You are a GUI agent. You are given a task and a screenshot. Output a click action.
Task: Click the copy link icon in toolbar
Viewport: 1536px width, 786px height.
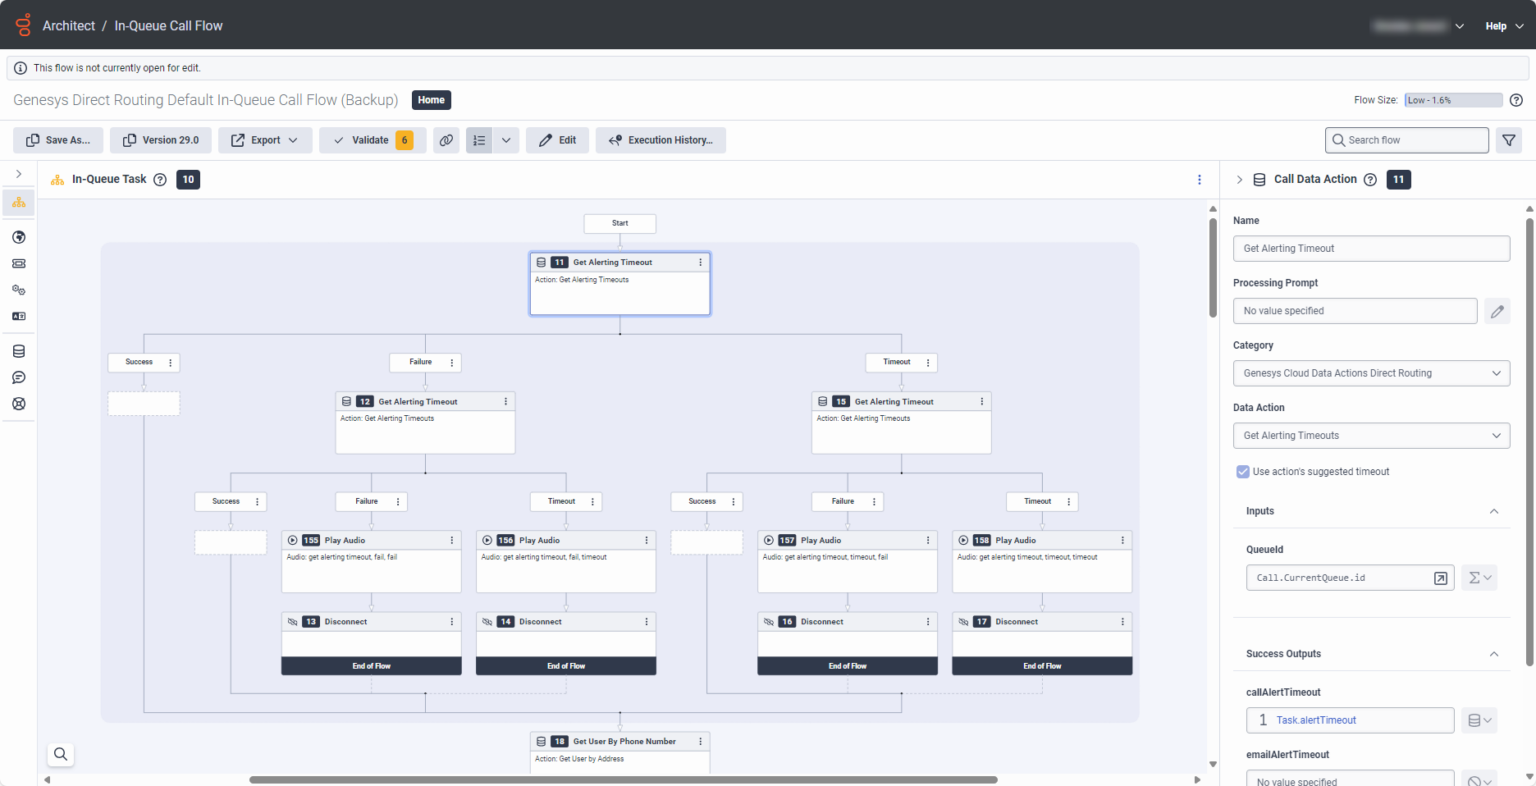pos(446,141)
